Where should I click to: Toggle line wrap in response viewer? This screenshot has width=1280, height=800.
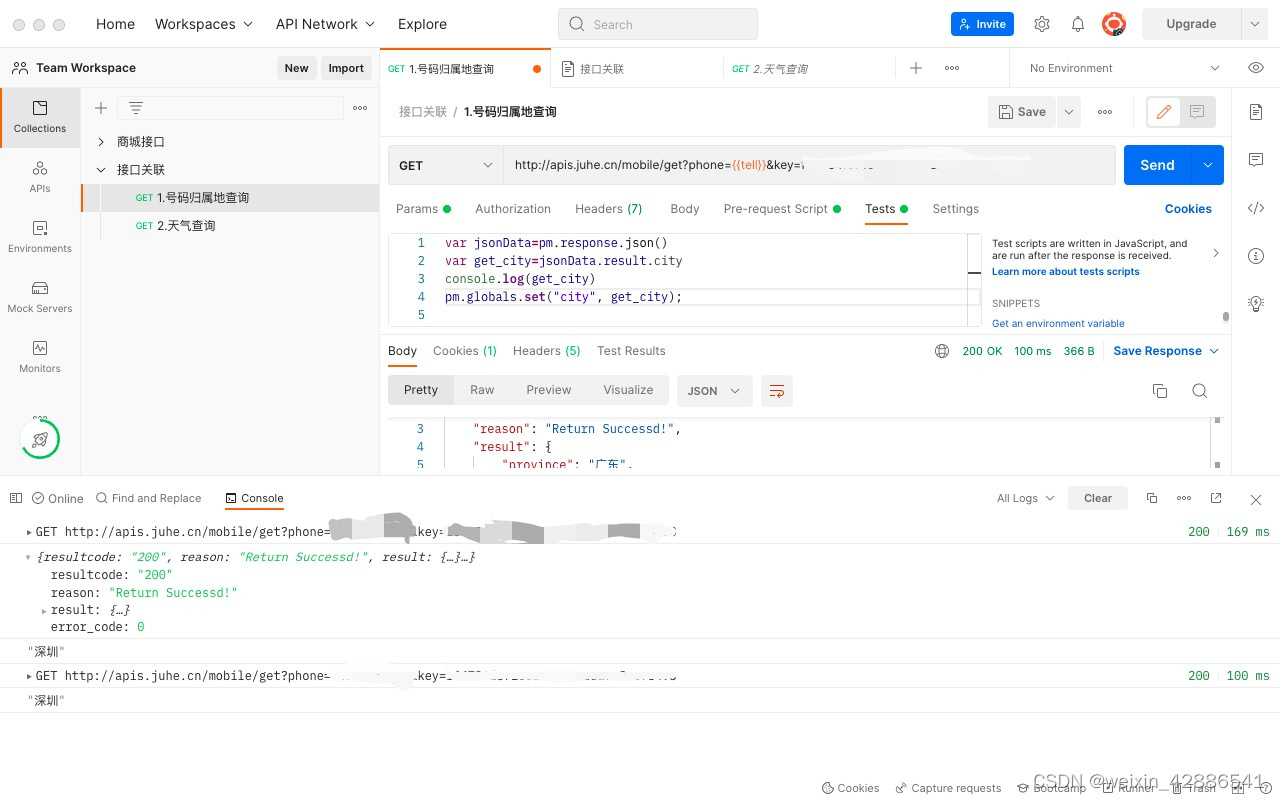coord(776,391)
